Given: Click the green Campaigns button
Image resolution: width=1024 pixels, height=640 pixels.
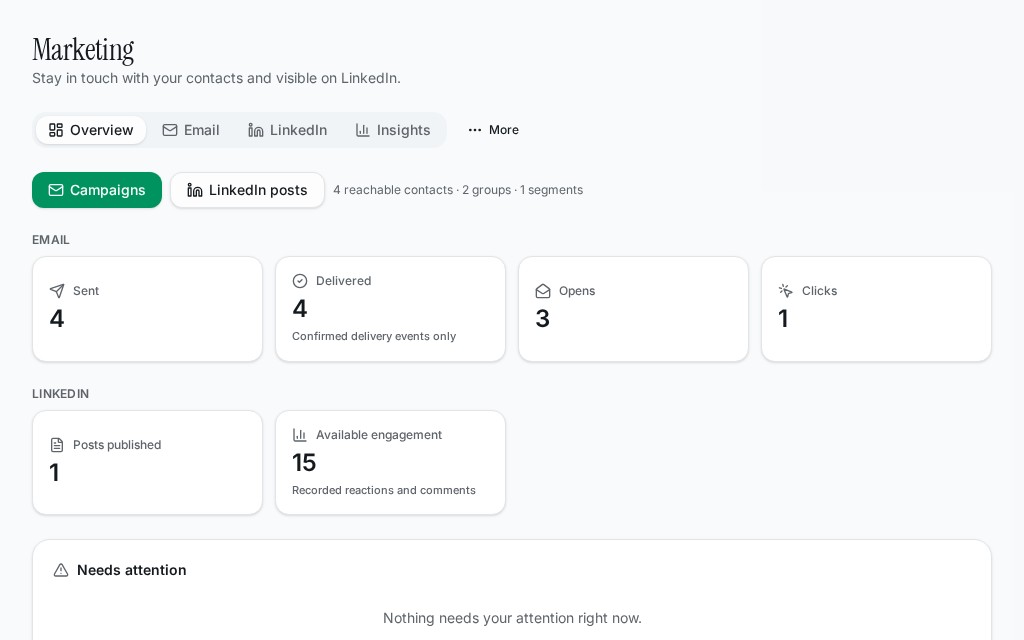Looking at the screenshot, I should click(x=97, y=190).
